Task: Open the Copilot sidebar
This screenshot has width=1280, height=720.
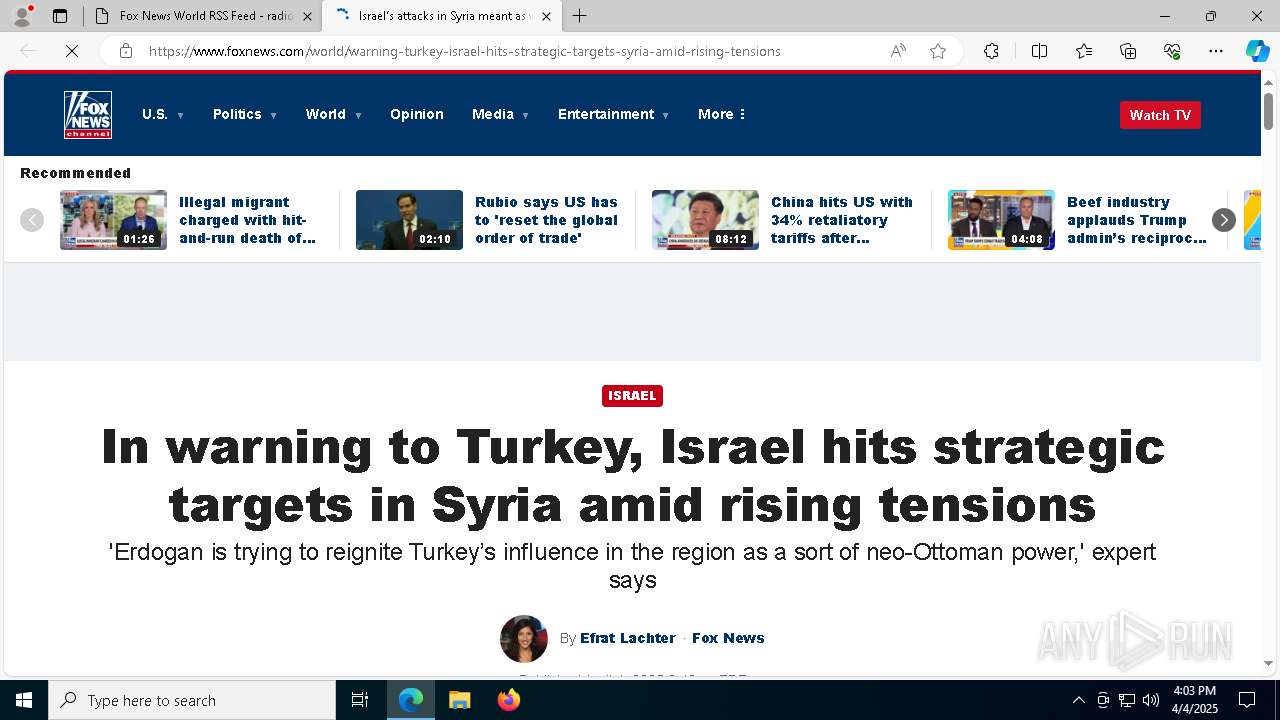Action: [1257, 51]
